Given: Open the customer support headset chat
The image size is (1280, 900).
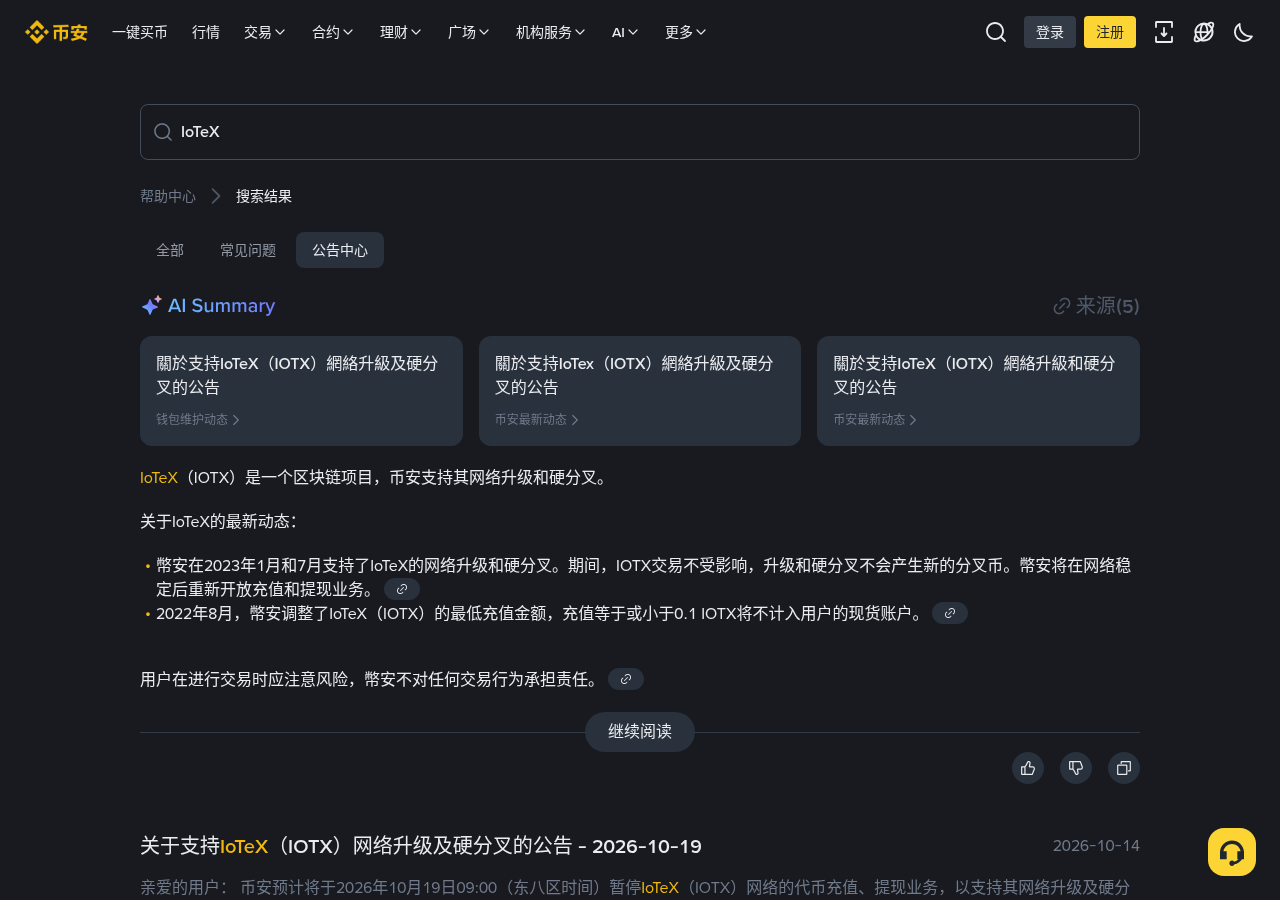Looking at the screenshot, I should click(1232, 852).
